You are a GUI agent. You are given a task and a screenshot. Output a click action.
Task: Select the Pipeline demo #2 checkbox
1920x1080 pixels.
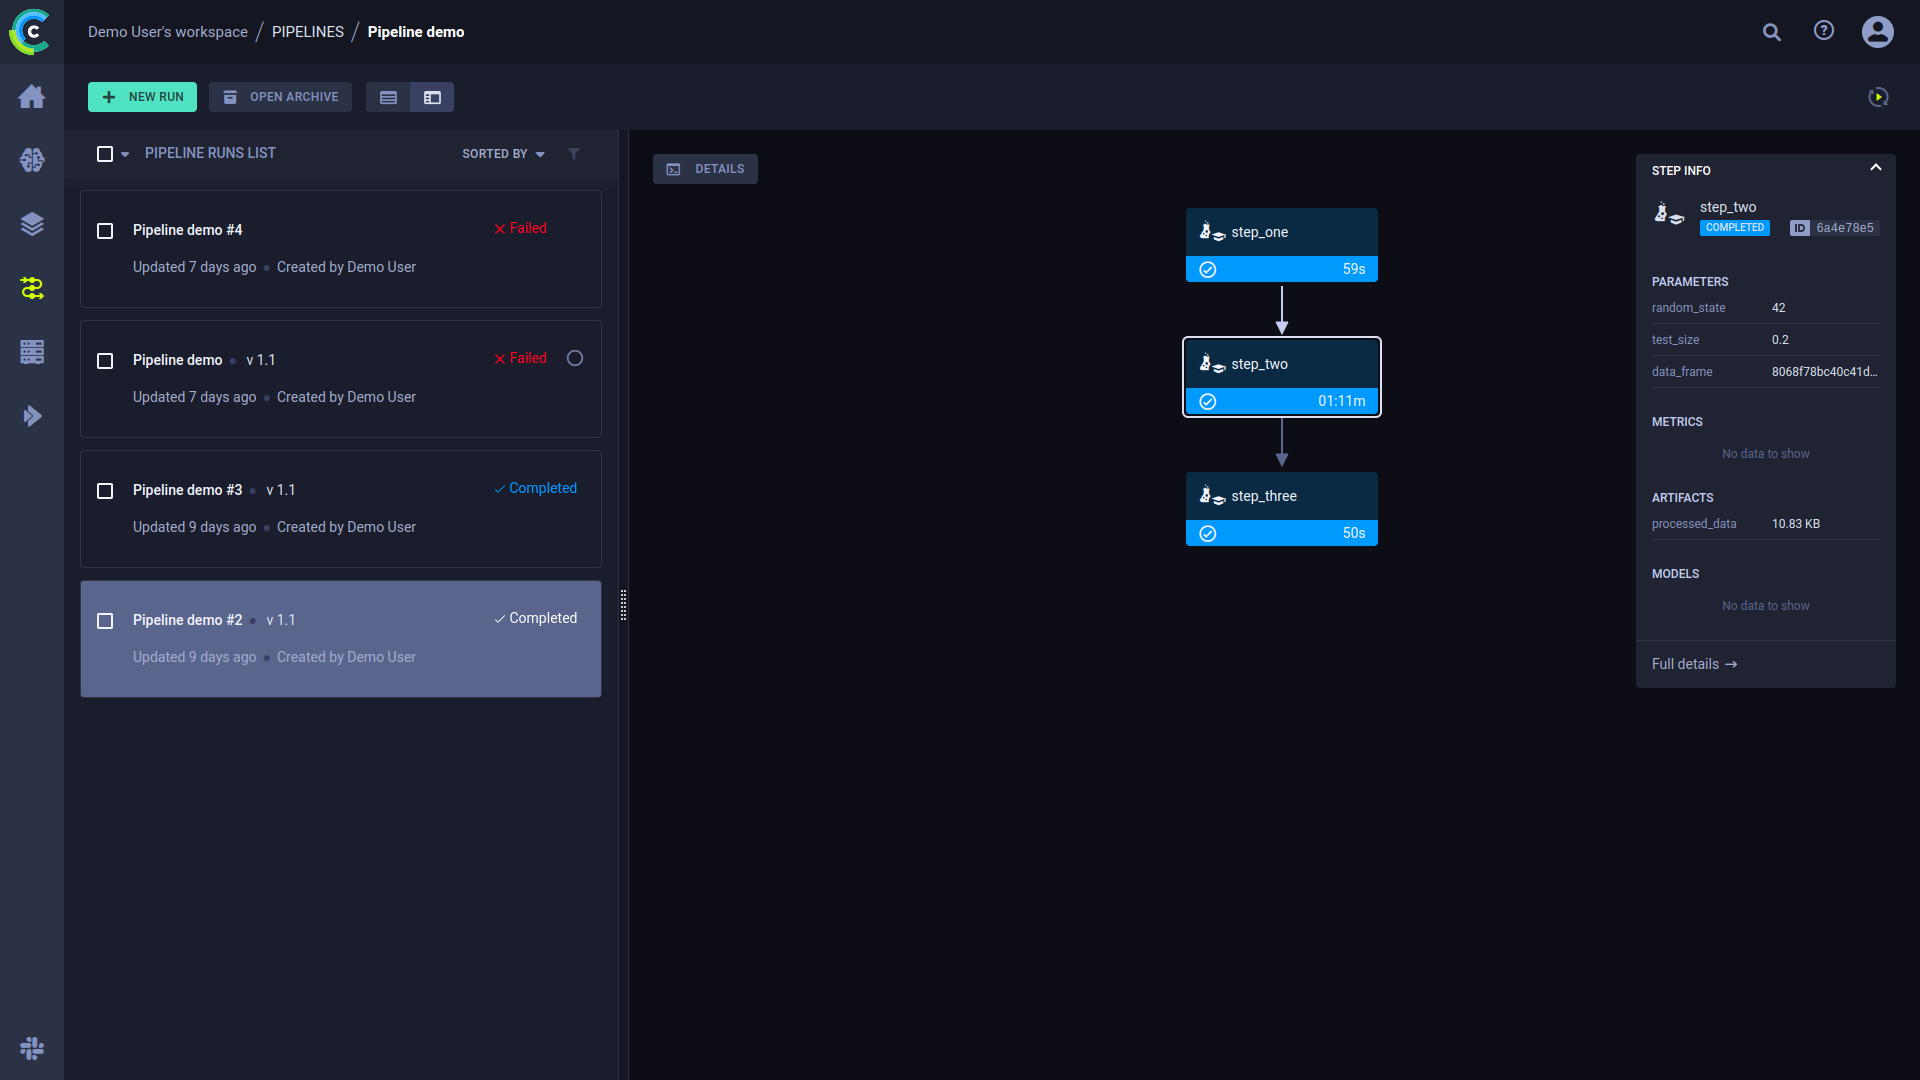(x=105, y=621)
